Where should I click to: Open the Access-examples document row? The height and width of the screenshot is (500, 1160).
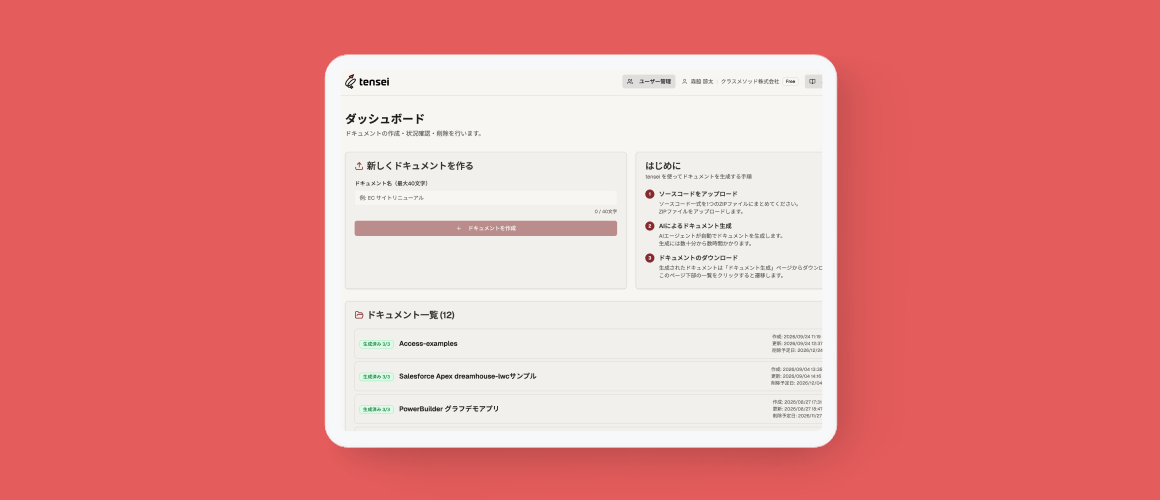588,344
